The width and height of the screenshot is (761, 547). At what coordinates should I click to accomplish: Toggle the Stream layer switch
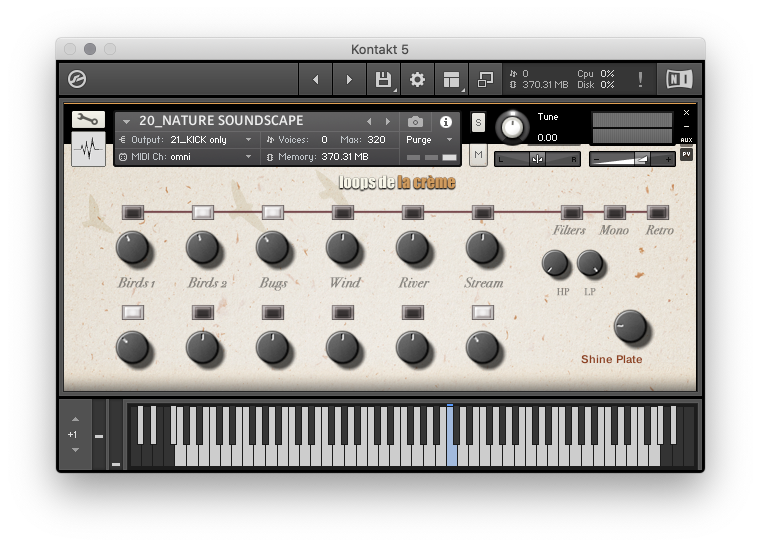pyautogui.click(x=482, y=212)
